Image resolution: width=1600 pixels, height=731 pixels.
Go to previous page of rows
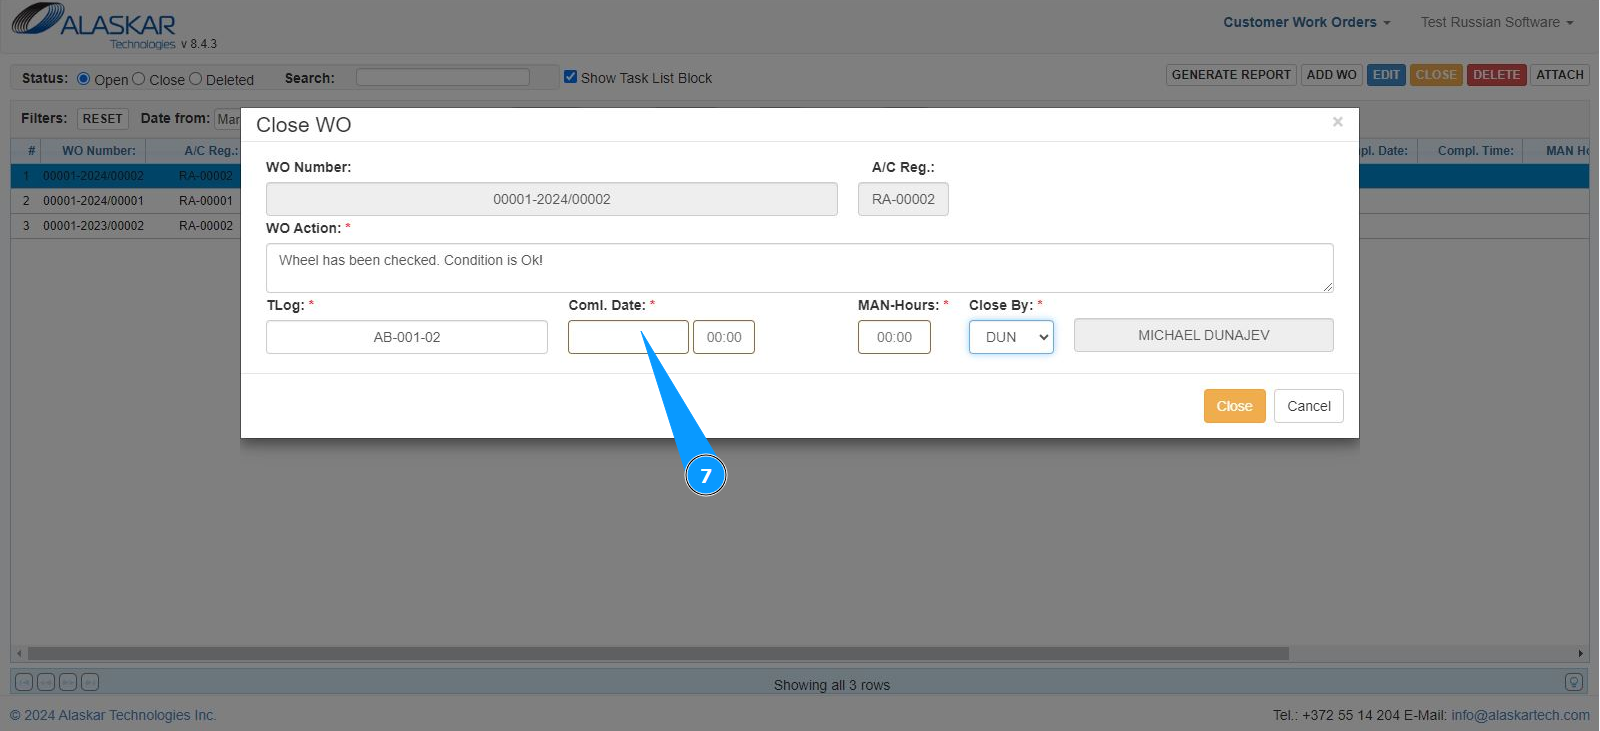click(46, 682)
